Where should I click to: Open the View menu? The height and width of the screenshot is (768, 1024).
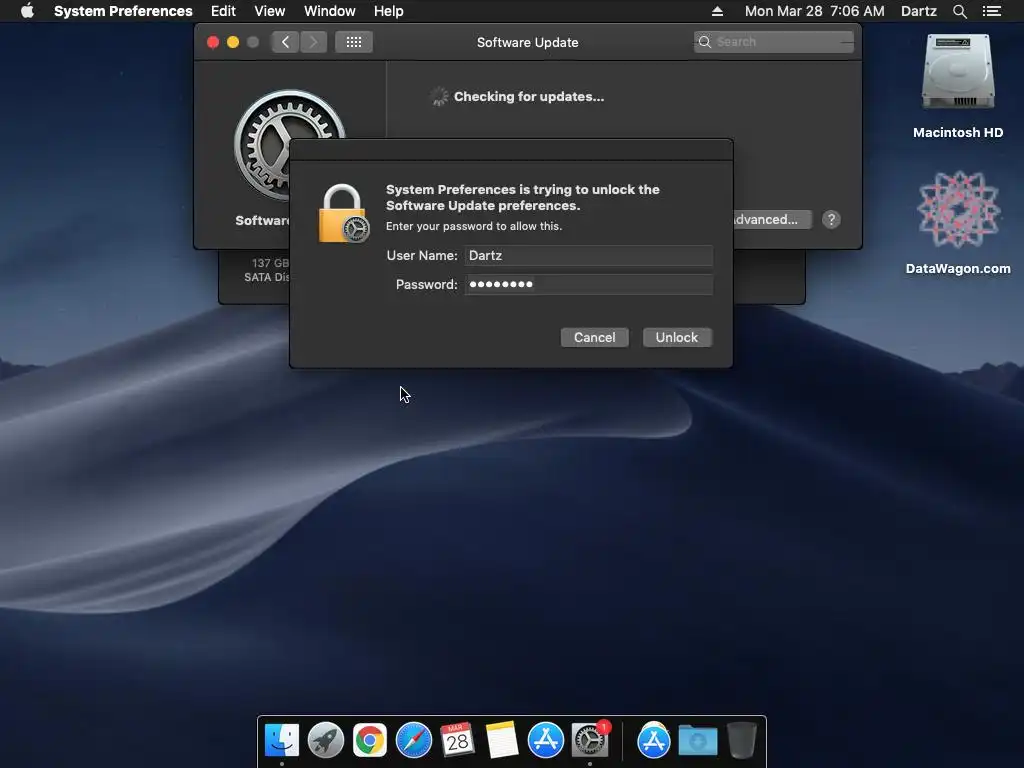(x=270, y=11)
